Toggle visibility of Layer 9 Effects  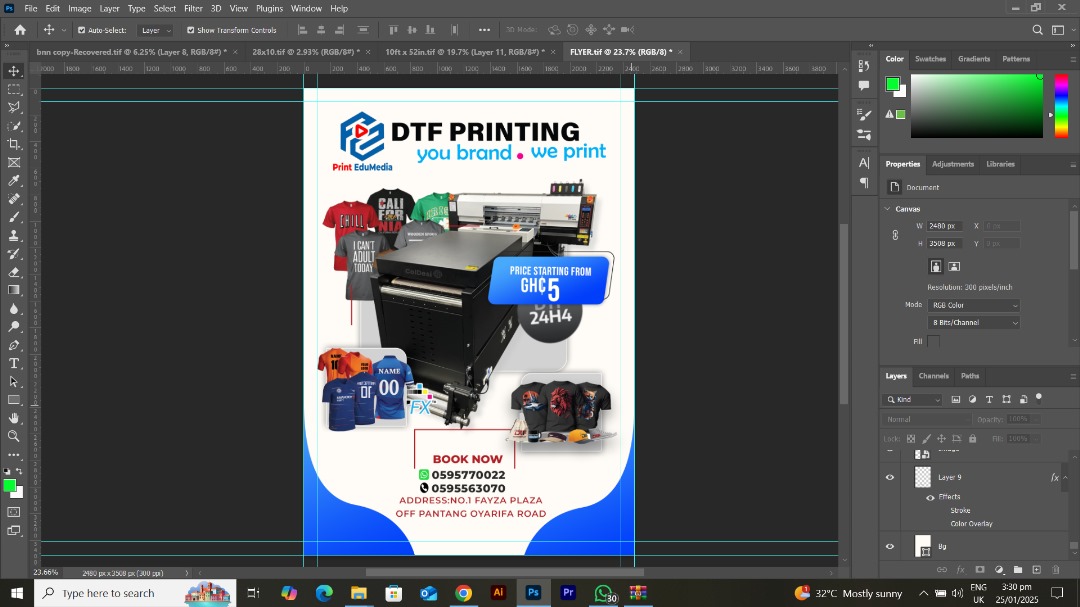pyautogui.click(x=930, y=497)
